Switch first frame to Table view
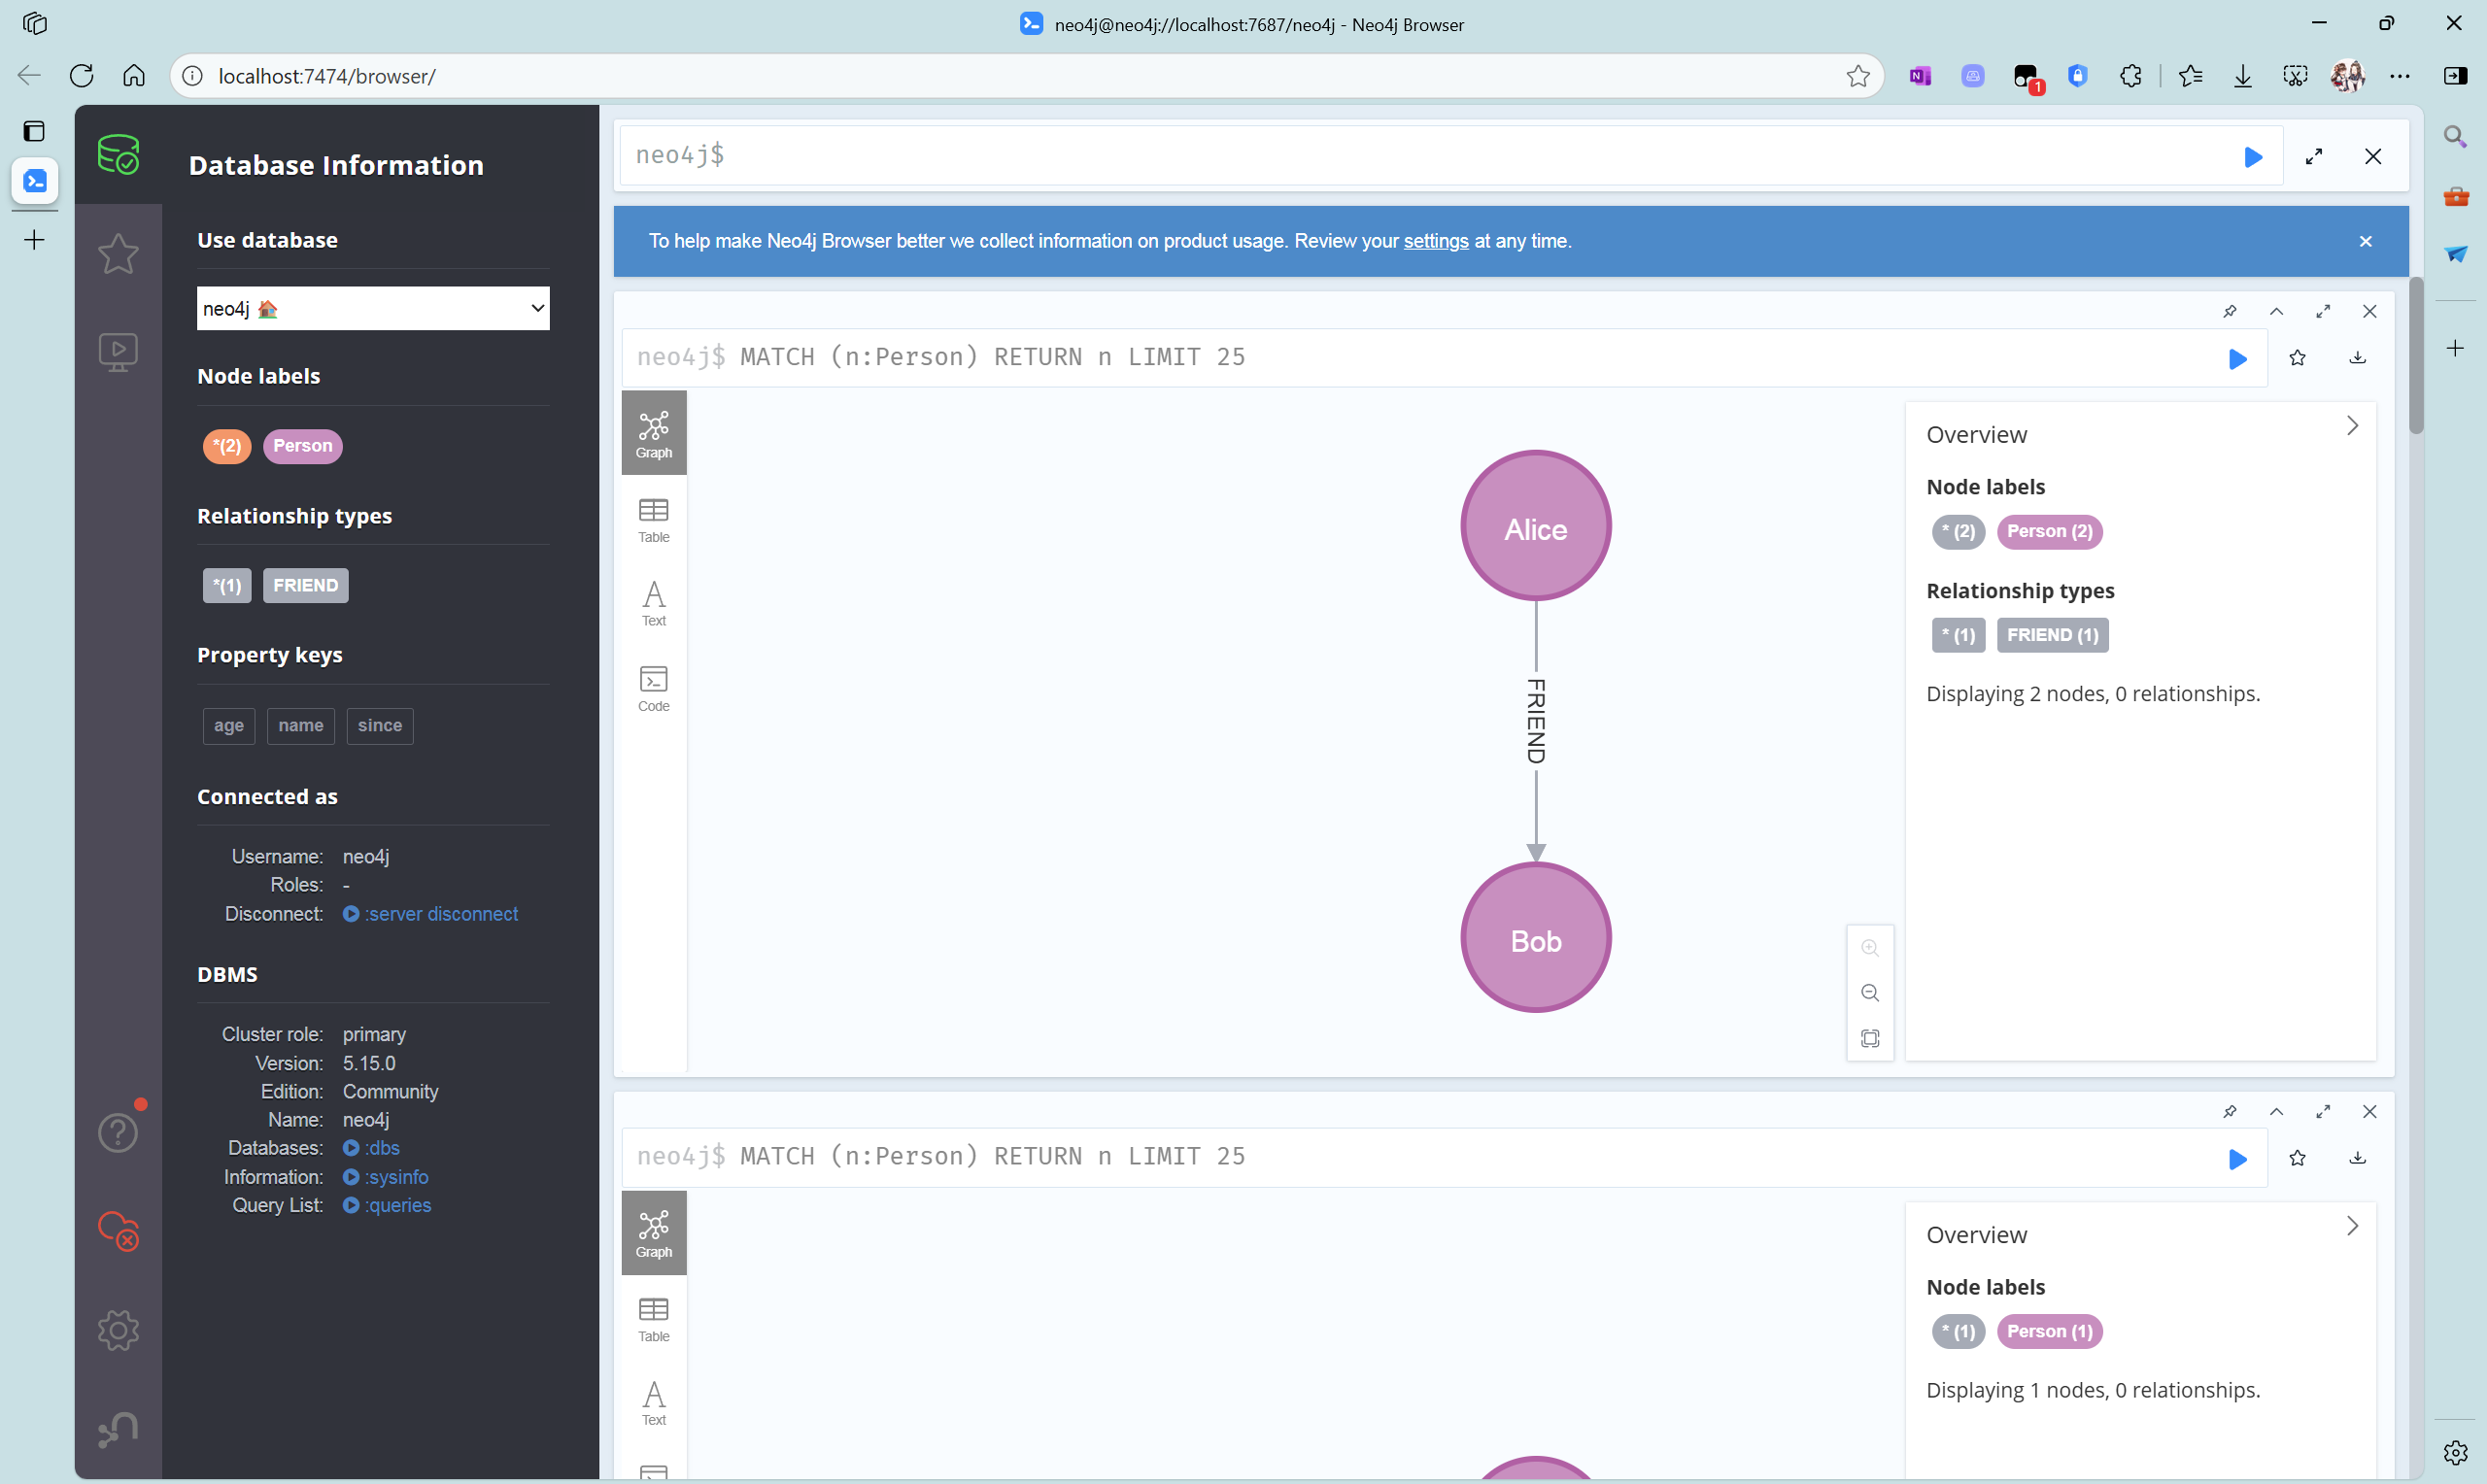 tap(654, 520)
